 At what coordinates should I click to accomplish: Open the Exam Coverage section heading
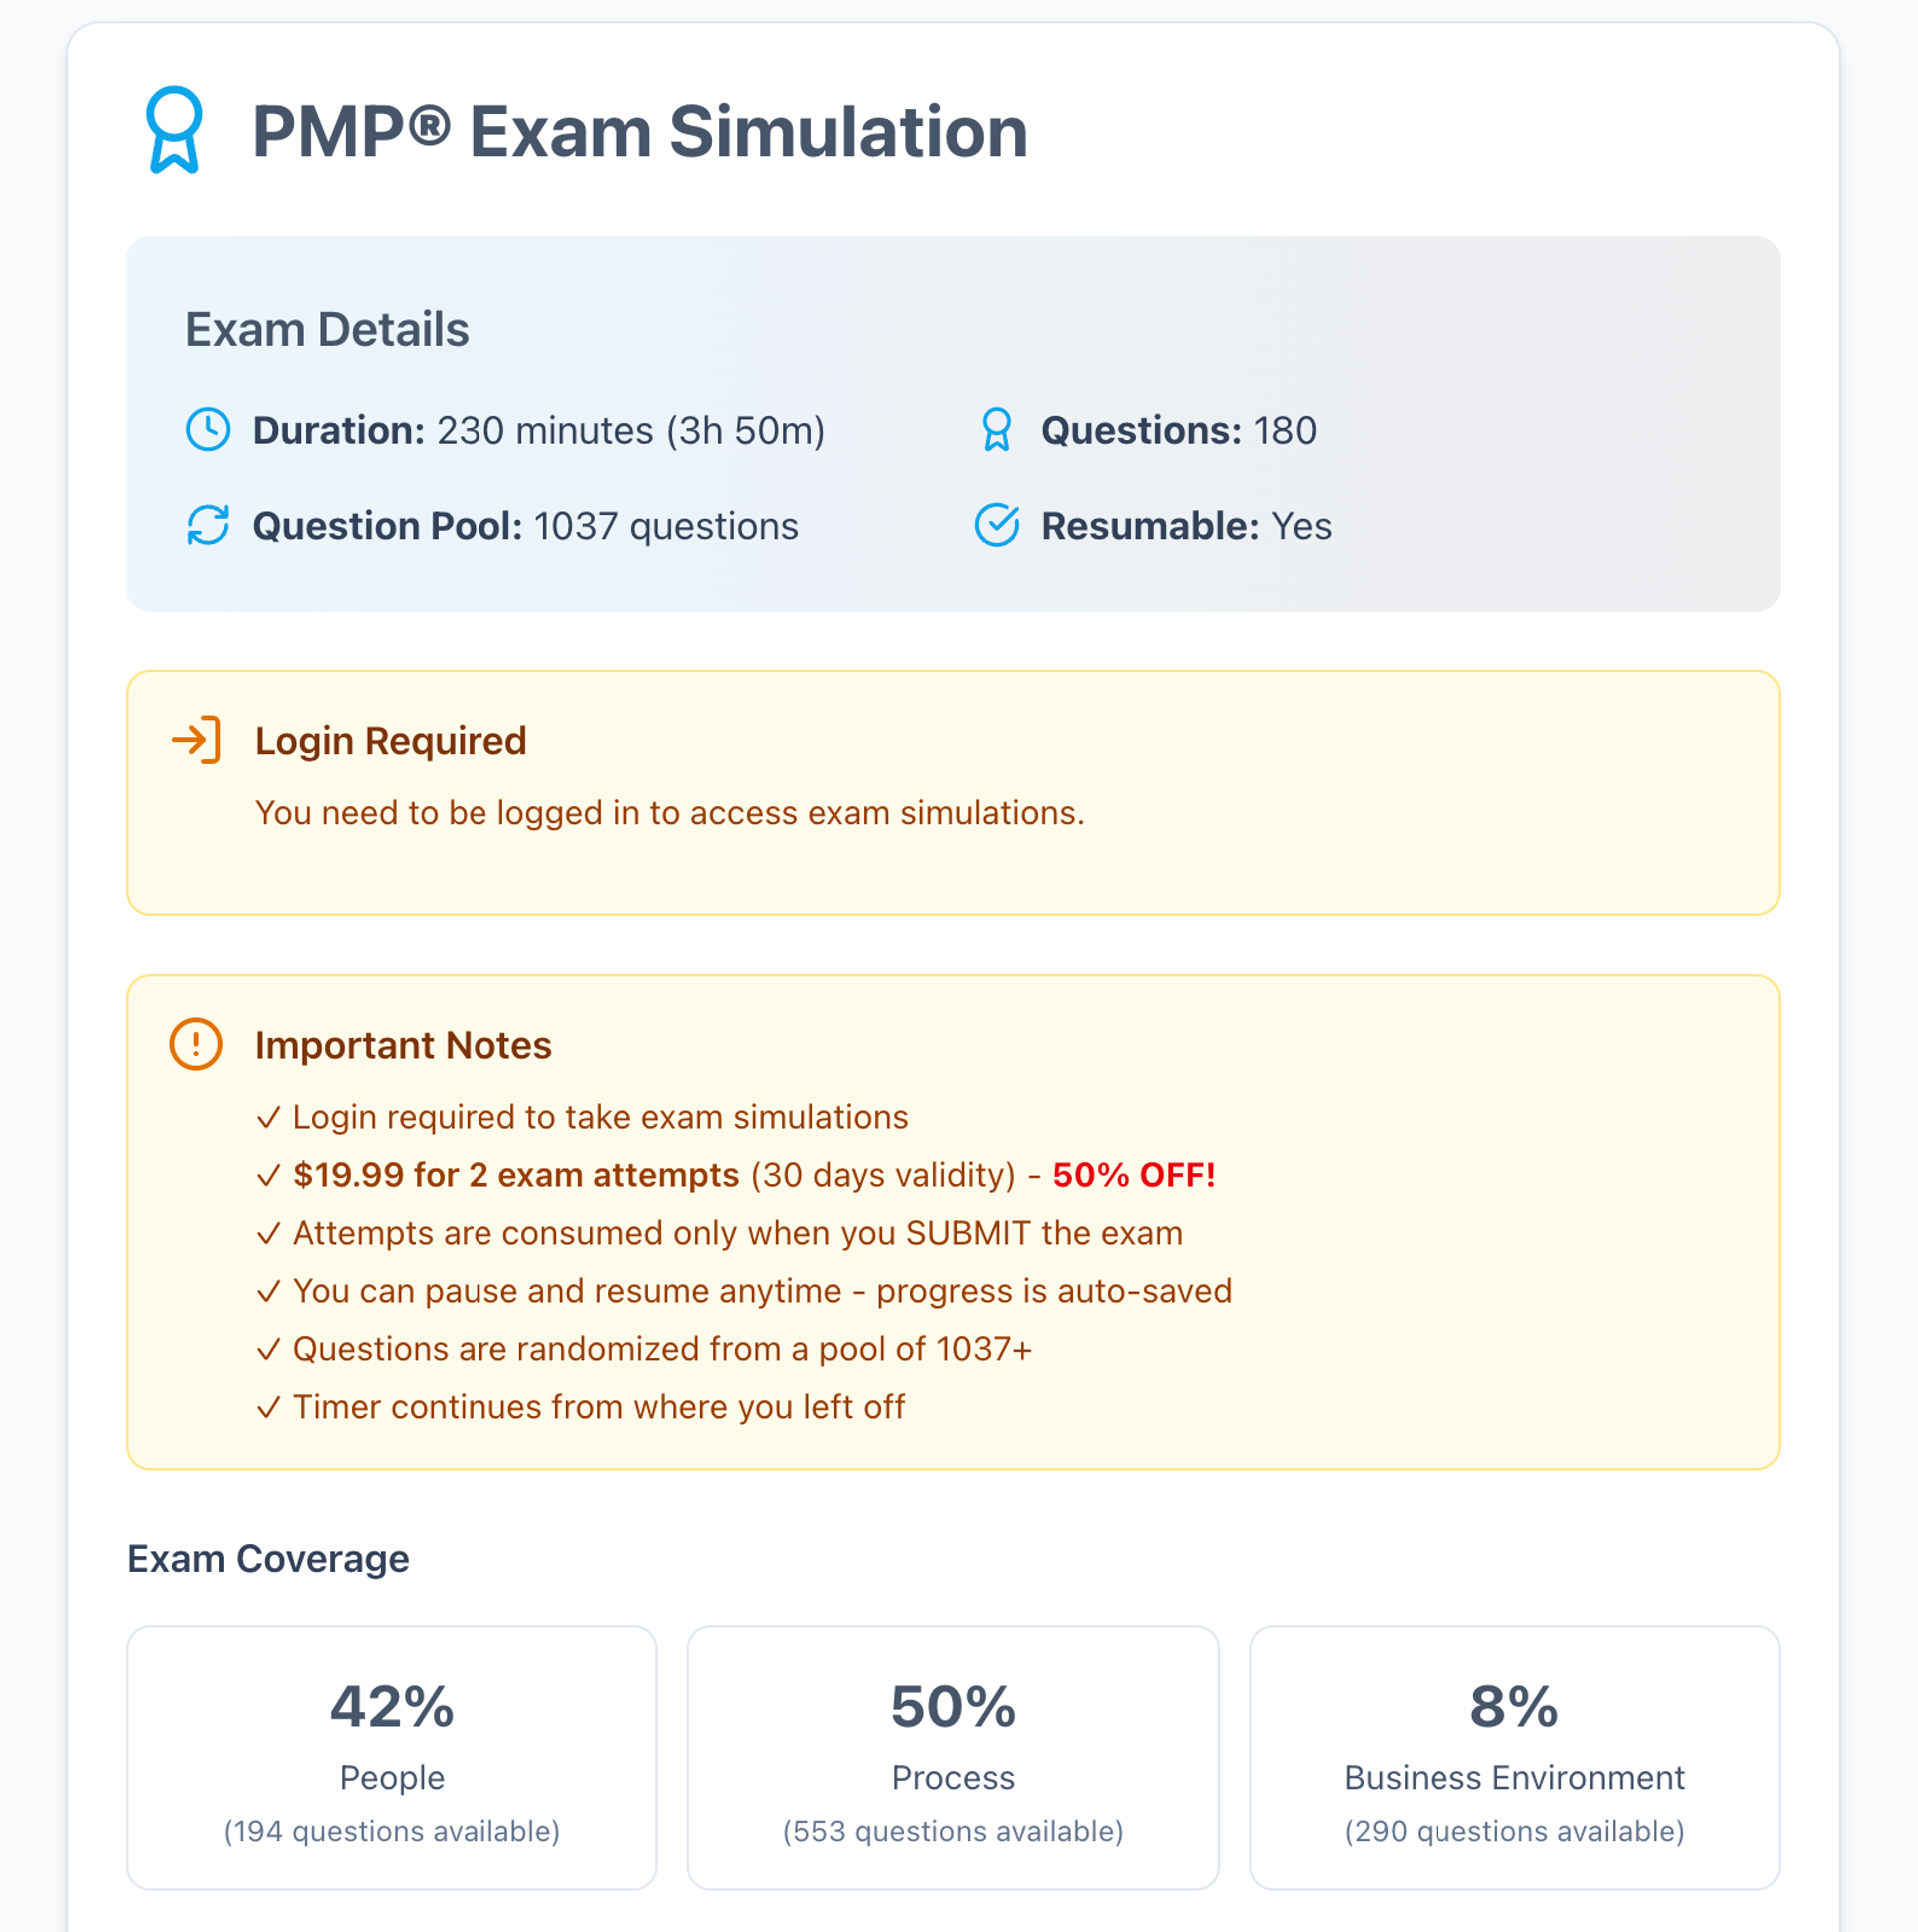tap(267, 1559)
